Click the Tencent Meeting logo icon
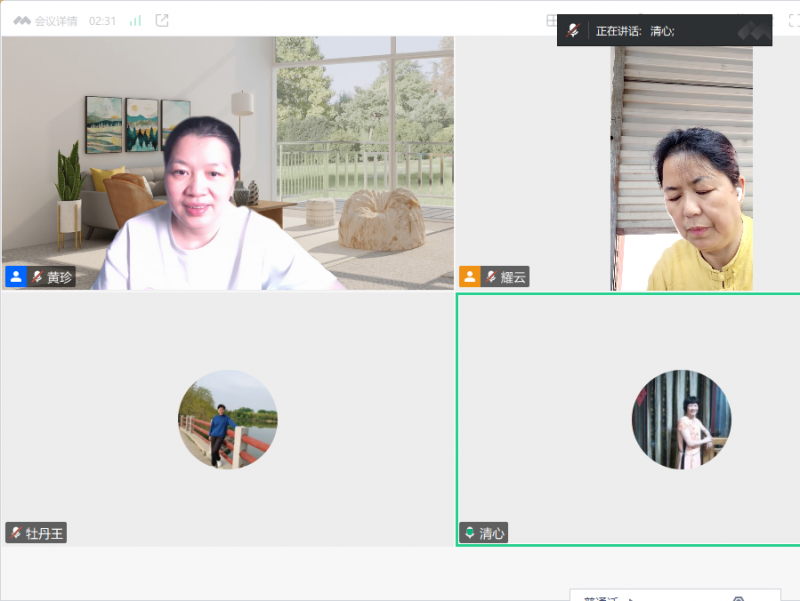Viewport: 800px width, 601px height. (x=21, y=21)
